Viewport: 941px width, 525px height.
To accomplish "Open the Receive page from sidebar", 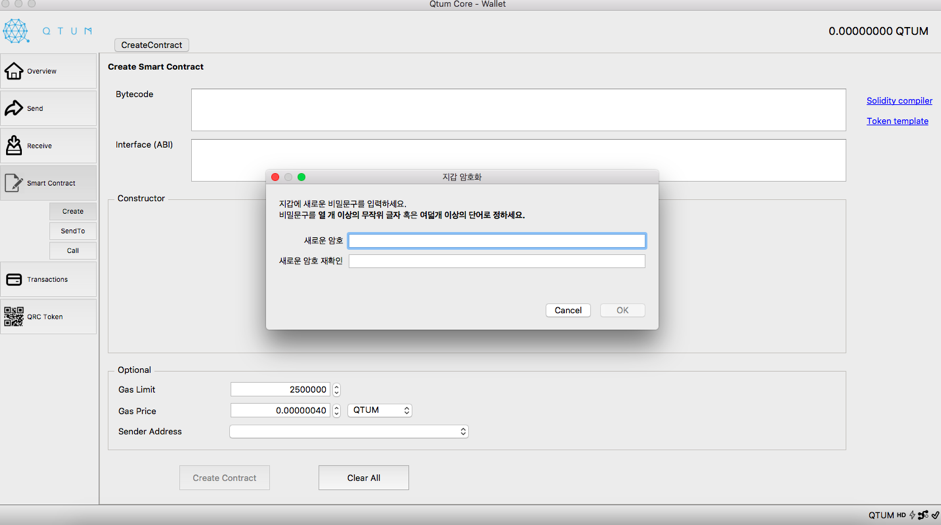I will 48,145.
